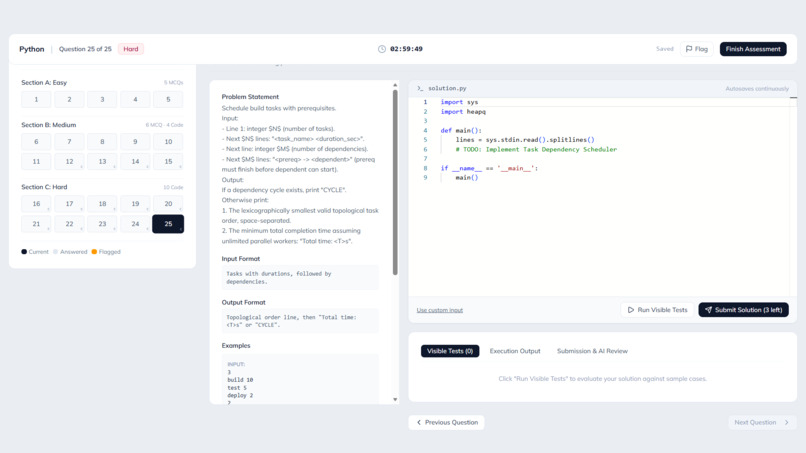
Task: Click the 'Section B: Medium' heading
Action: (48, 125)
